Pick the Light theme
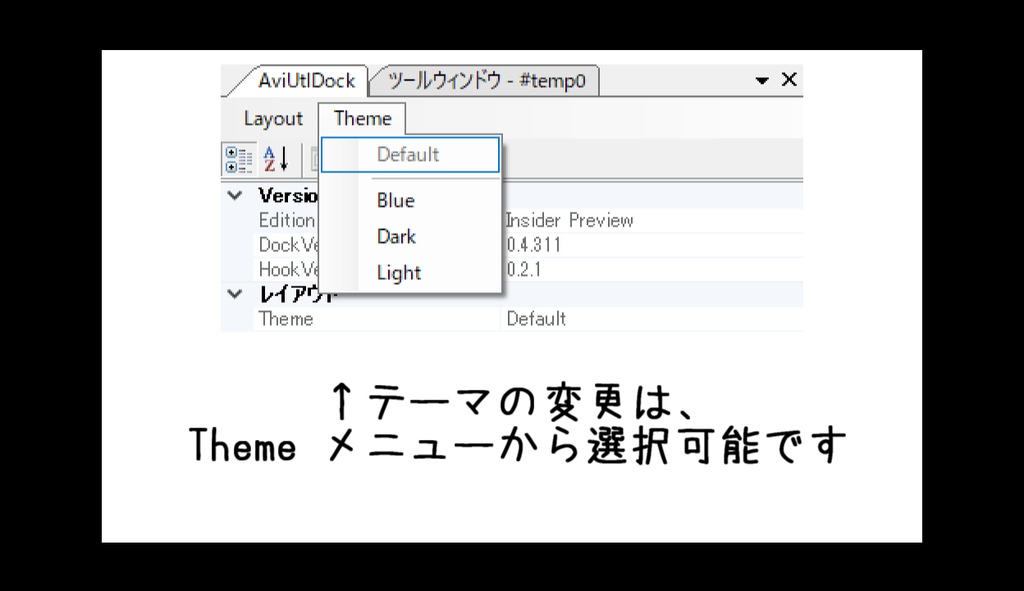The width and height of the screenshot is (1024, 591). [x=398, y=272]
